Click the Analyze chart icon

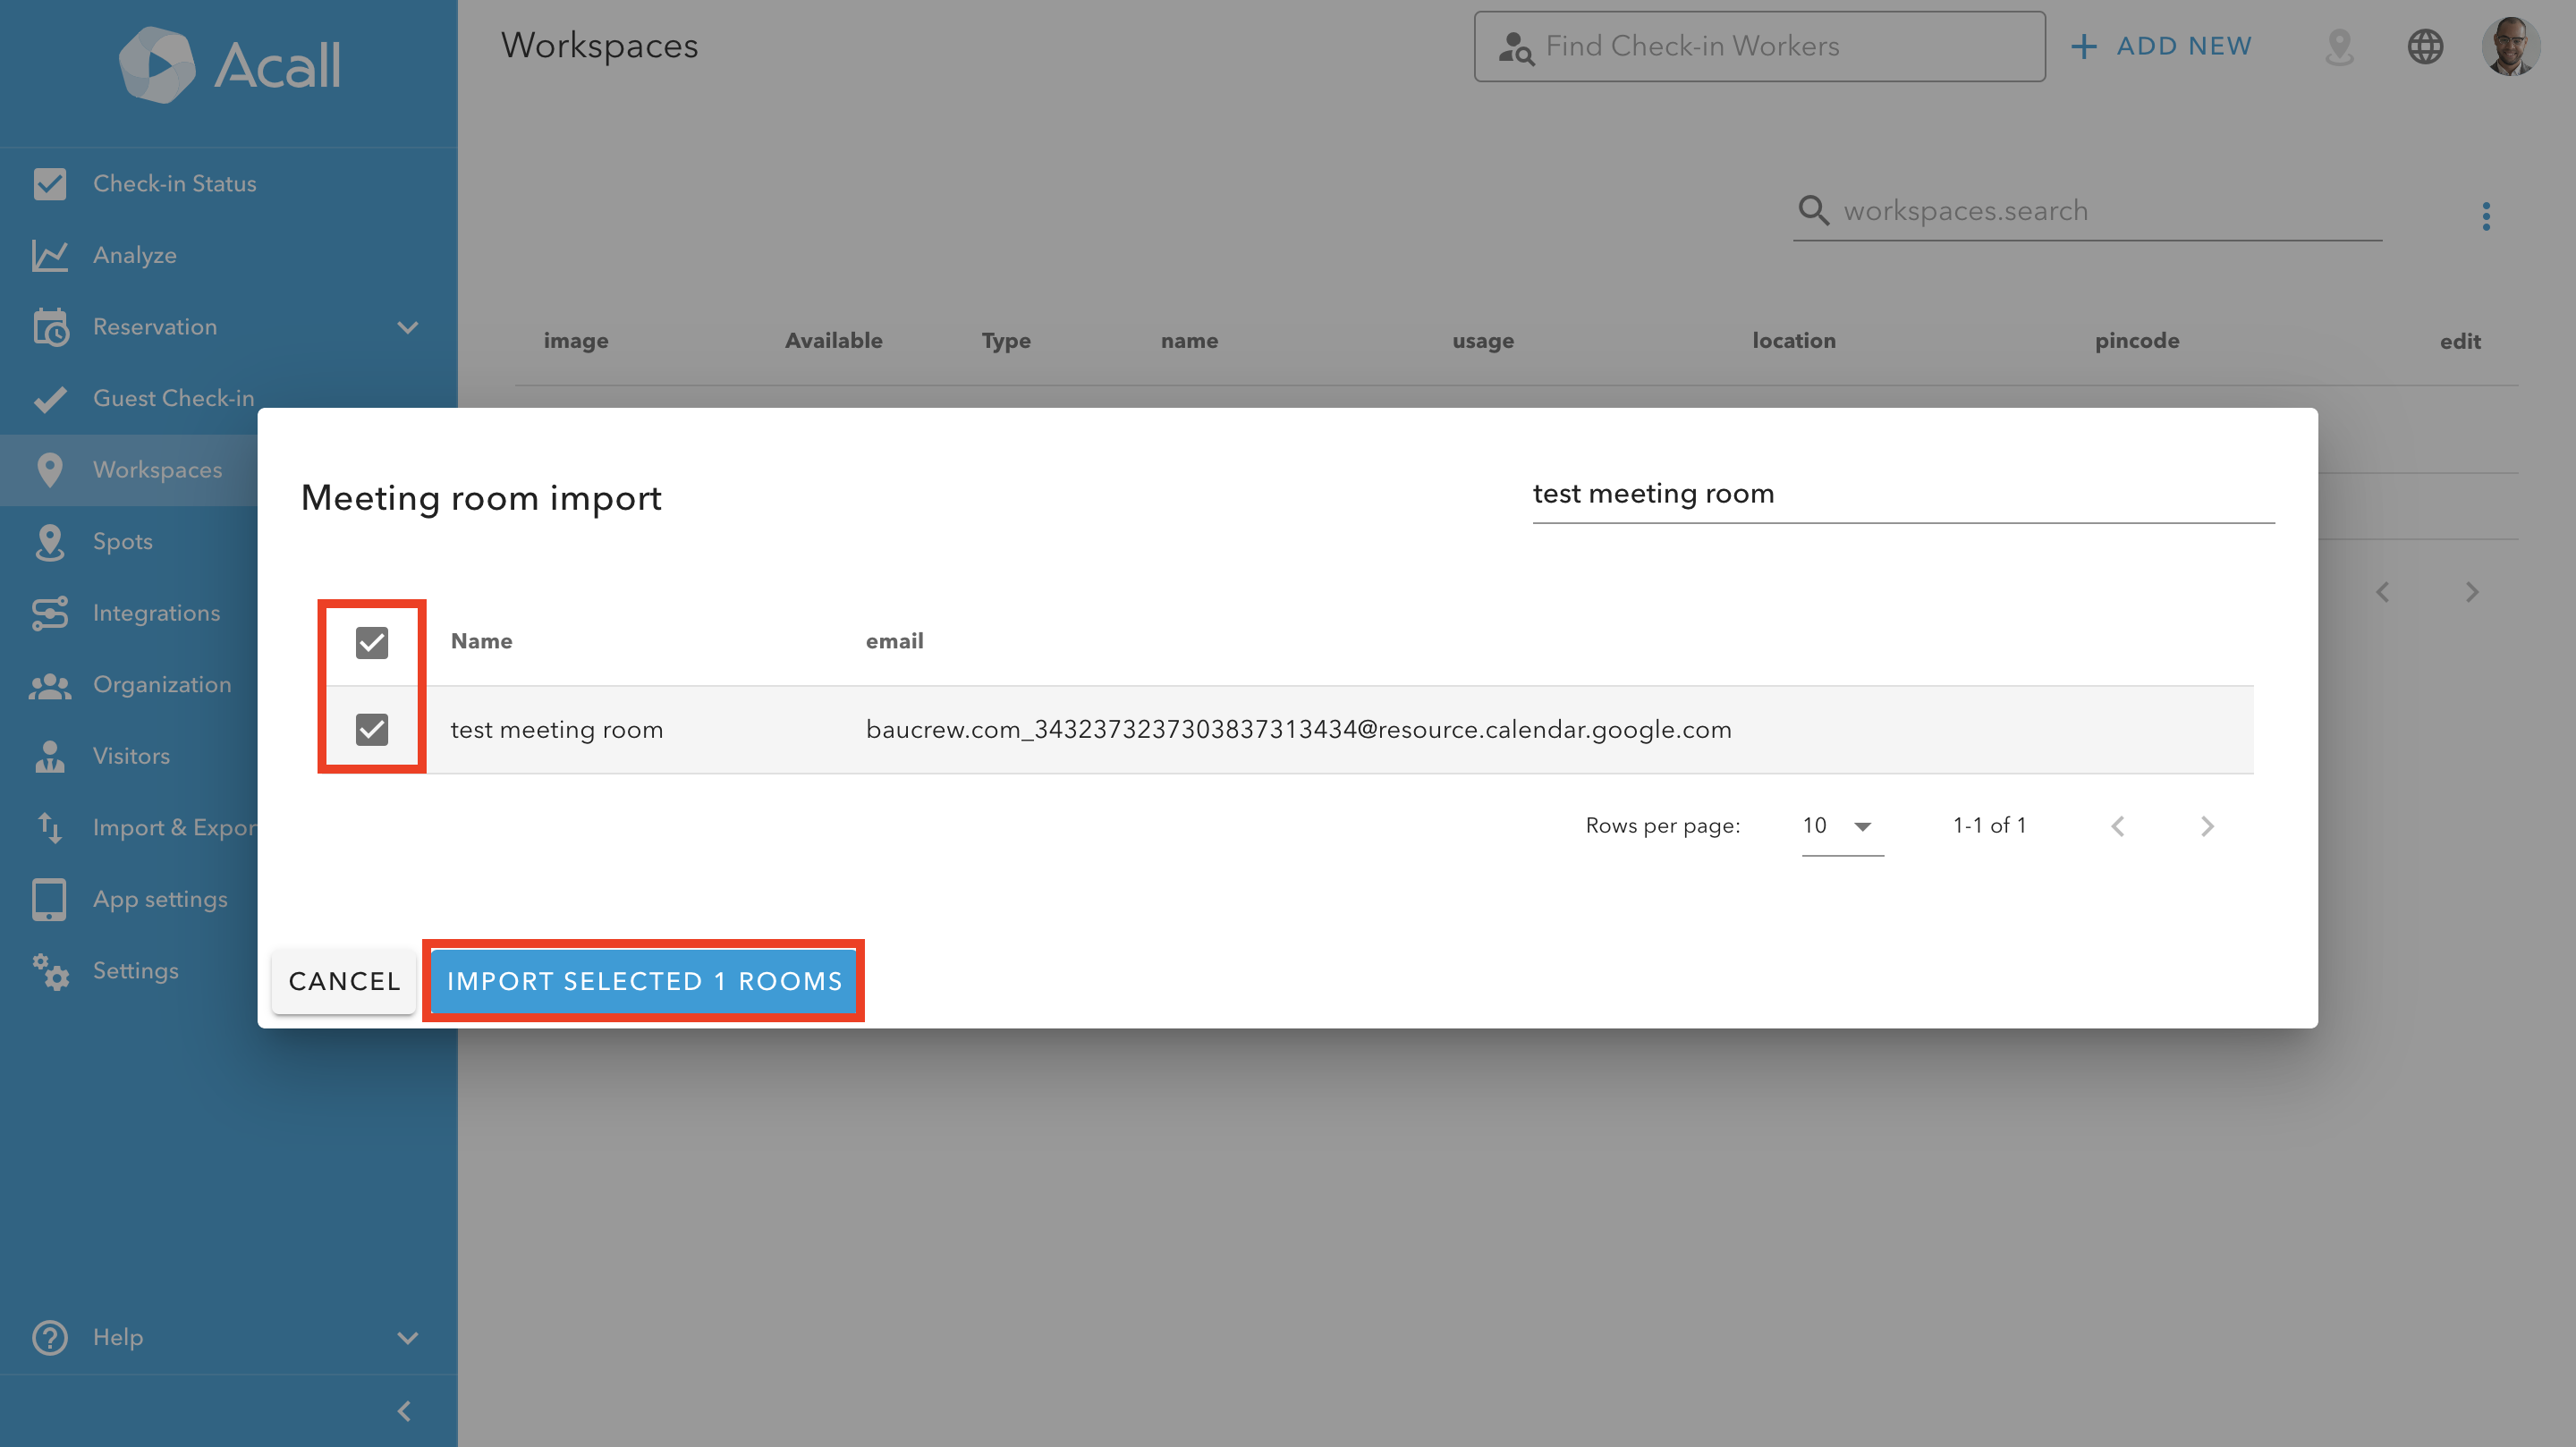(49, 255)
